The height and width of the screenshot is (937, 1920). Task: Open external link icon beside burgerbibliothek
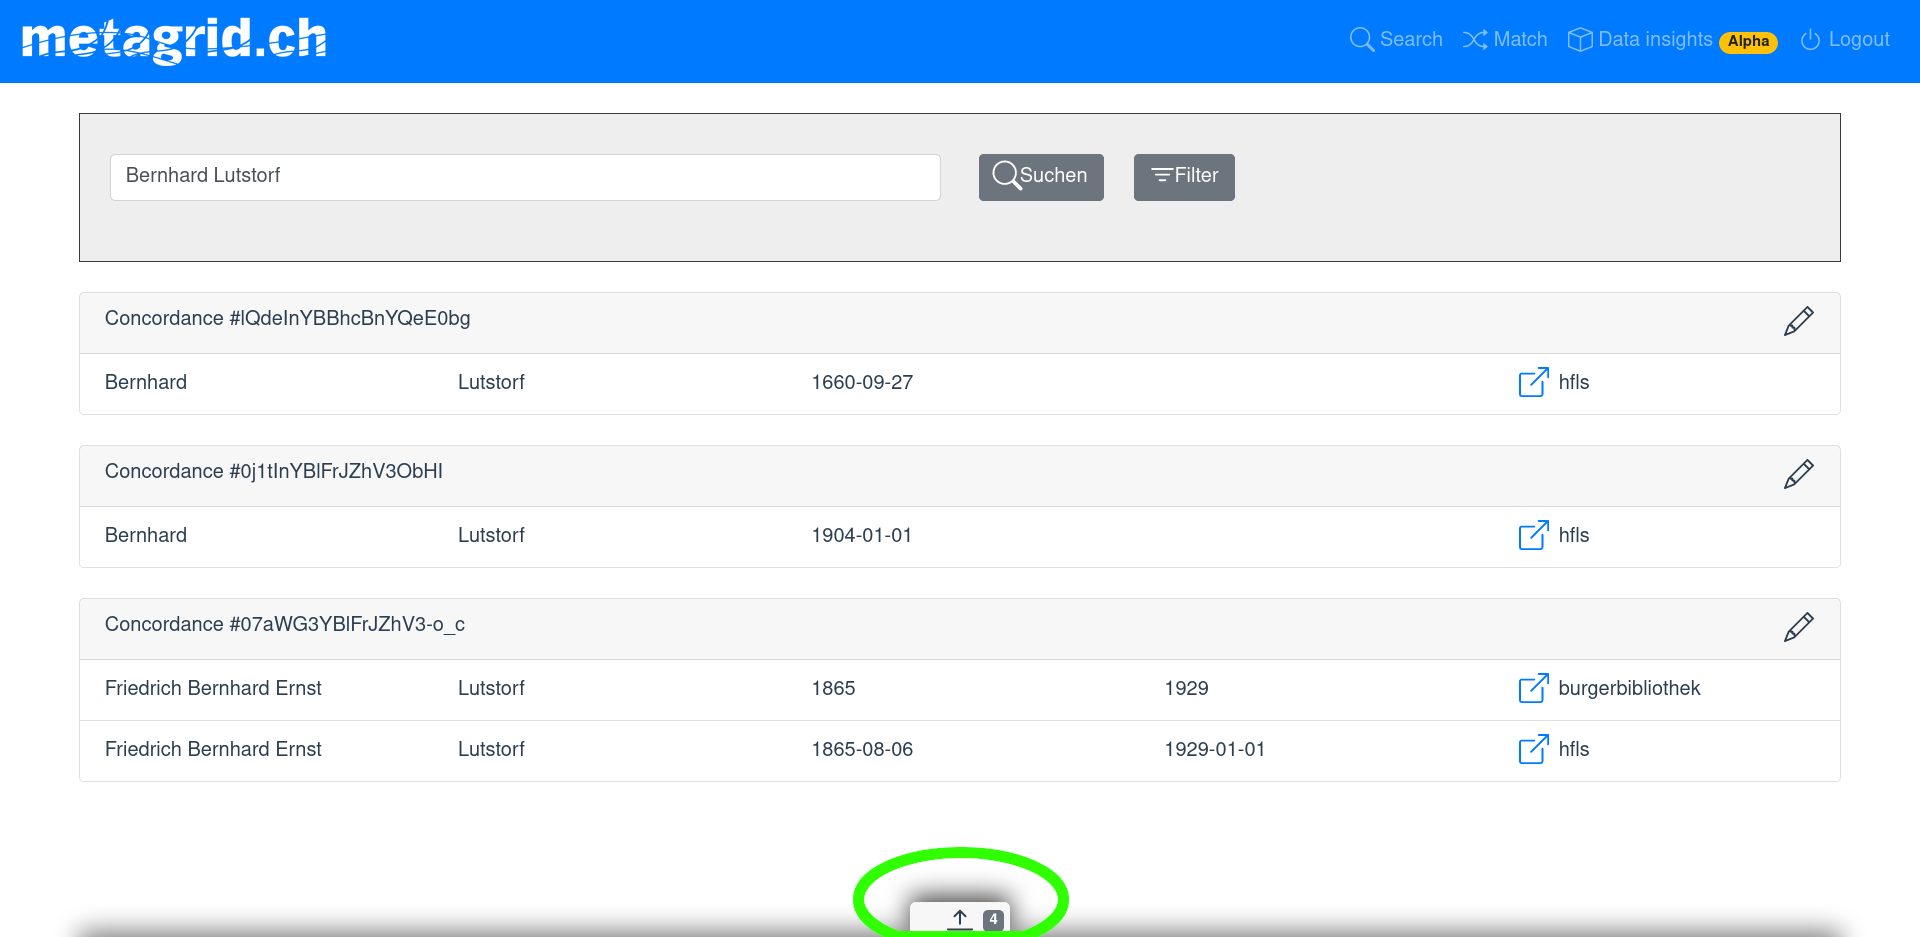point(1532,688)
